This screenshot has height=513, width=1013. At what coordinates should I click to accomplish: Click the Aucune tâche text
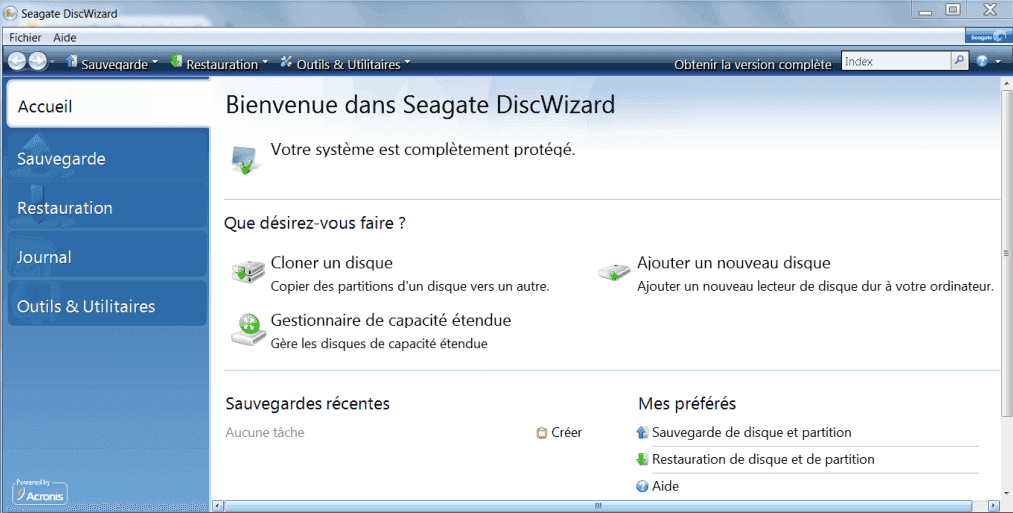pos(265,433)
